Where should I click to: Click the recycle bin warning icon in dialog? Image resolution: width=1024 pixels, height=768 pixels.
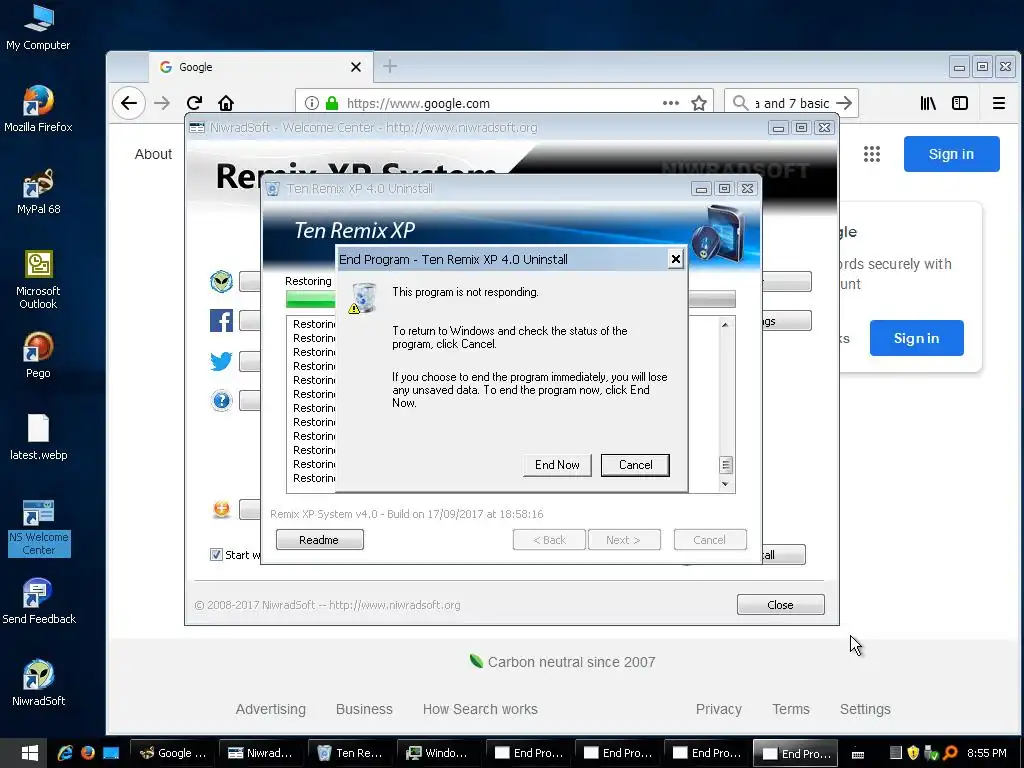click(x=362, y=298)
